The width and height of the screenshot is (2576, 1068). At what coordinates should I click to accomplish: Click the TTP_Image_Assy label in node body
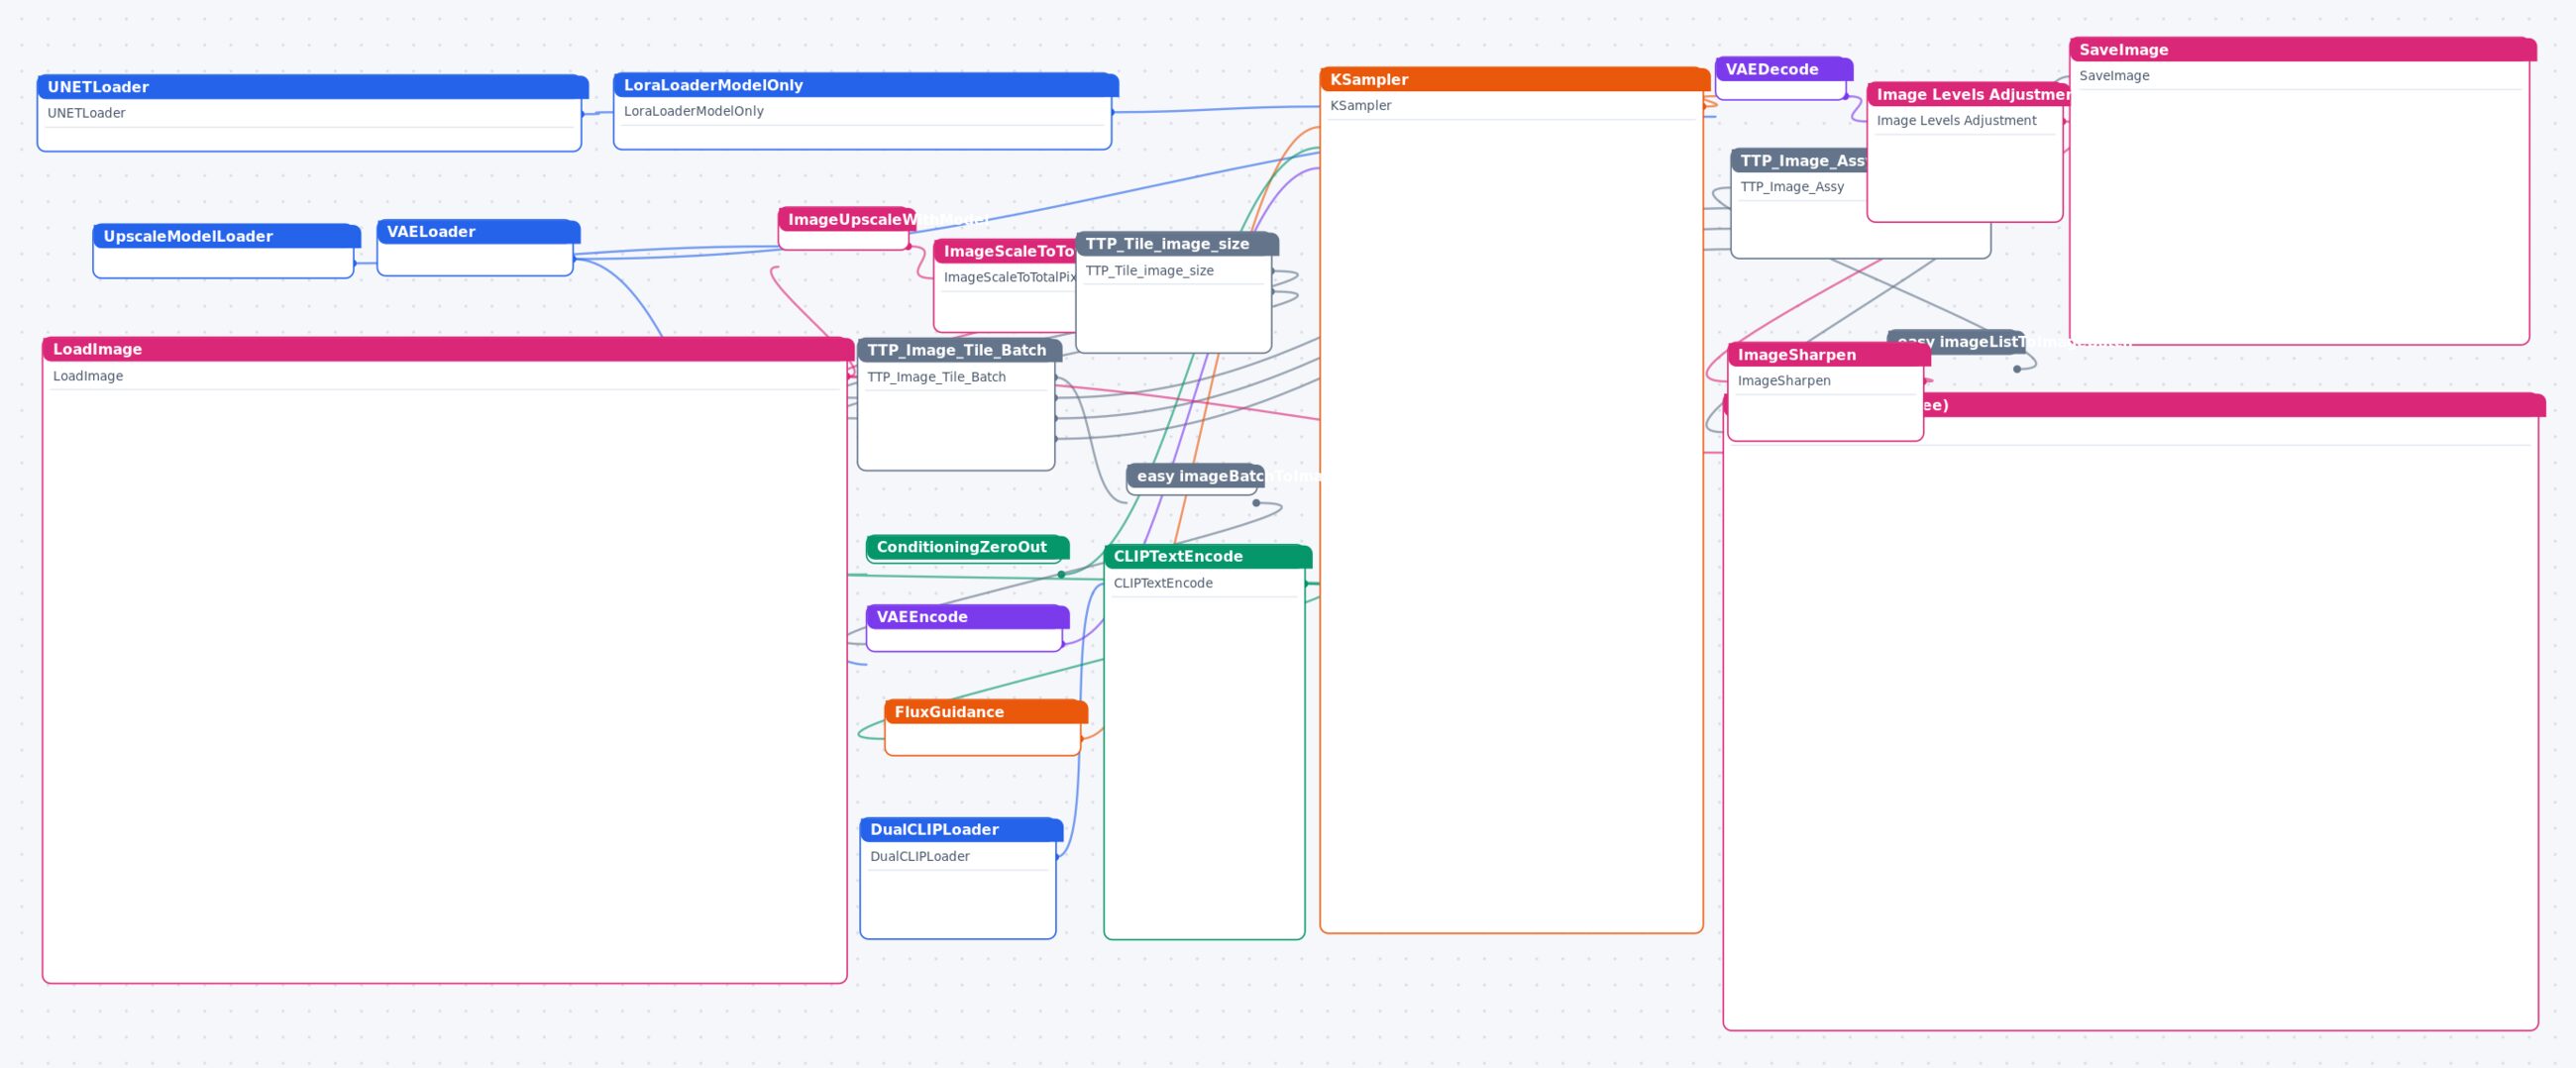[x=1792, y=186]
